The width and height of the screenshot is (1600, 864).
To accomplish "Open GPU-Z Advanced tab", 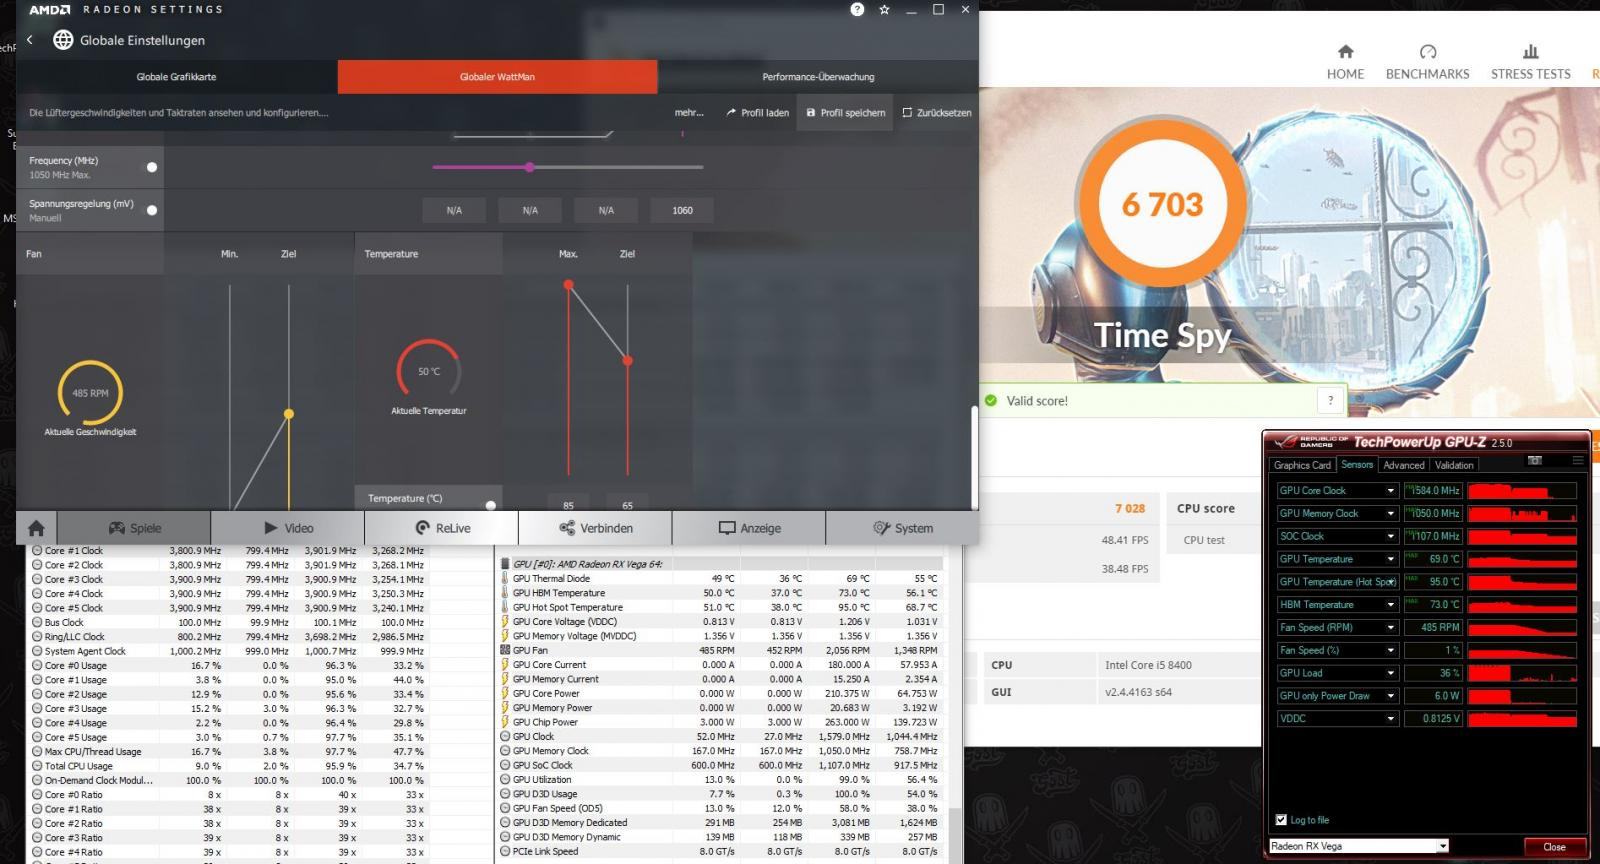I will (x=1403, y=465).
